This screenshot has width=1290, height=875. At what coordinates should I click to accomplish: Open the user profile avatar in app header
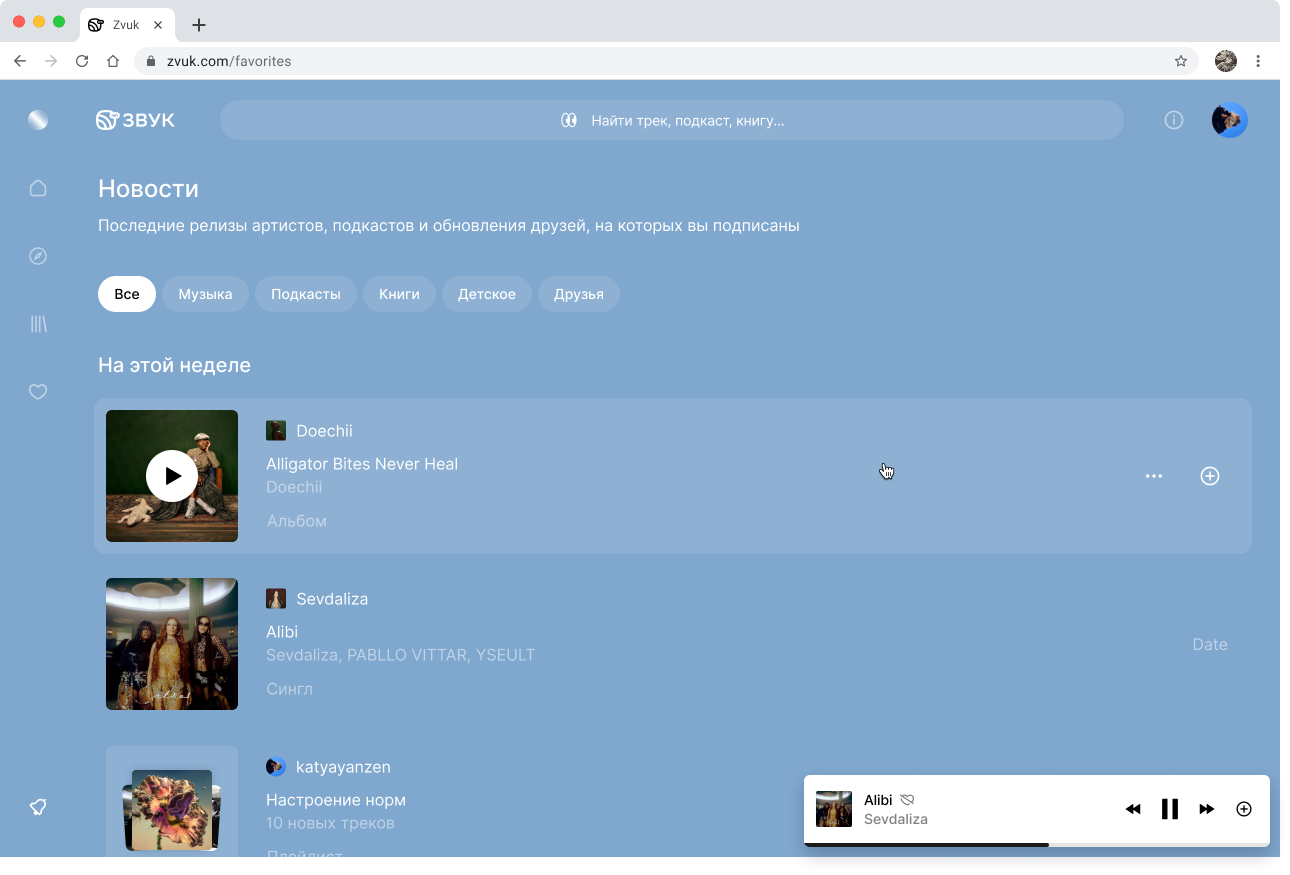click(x=1230, y=120)
